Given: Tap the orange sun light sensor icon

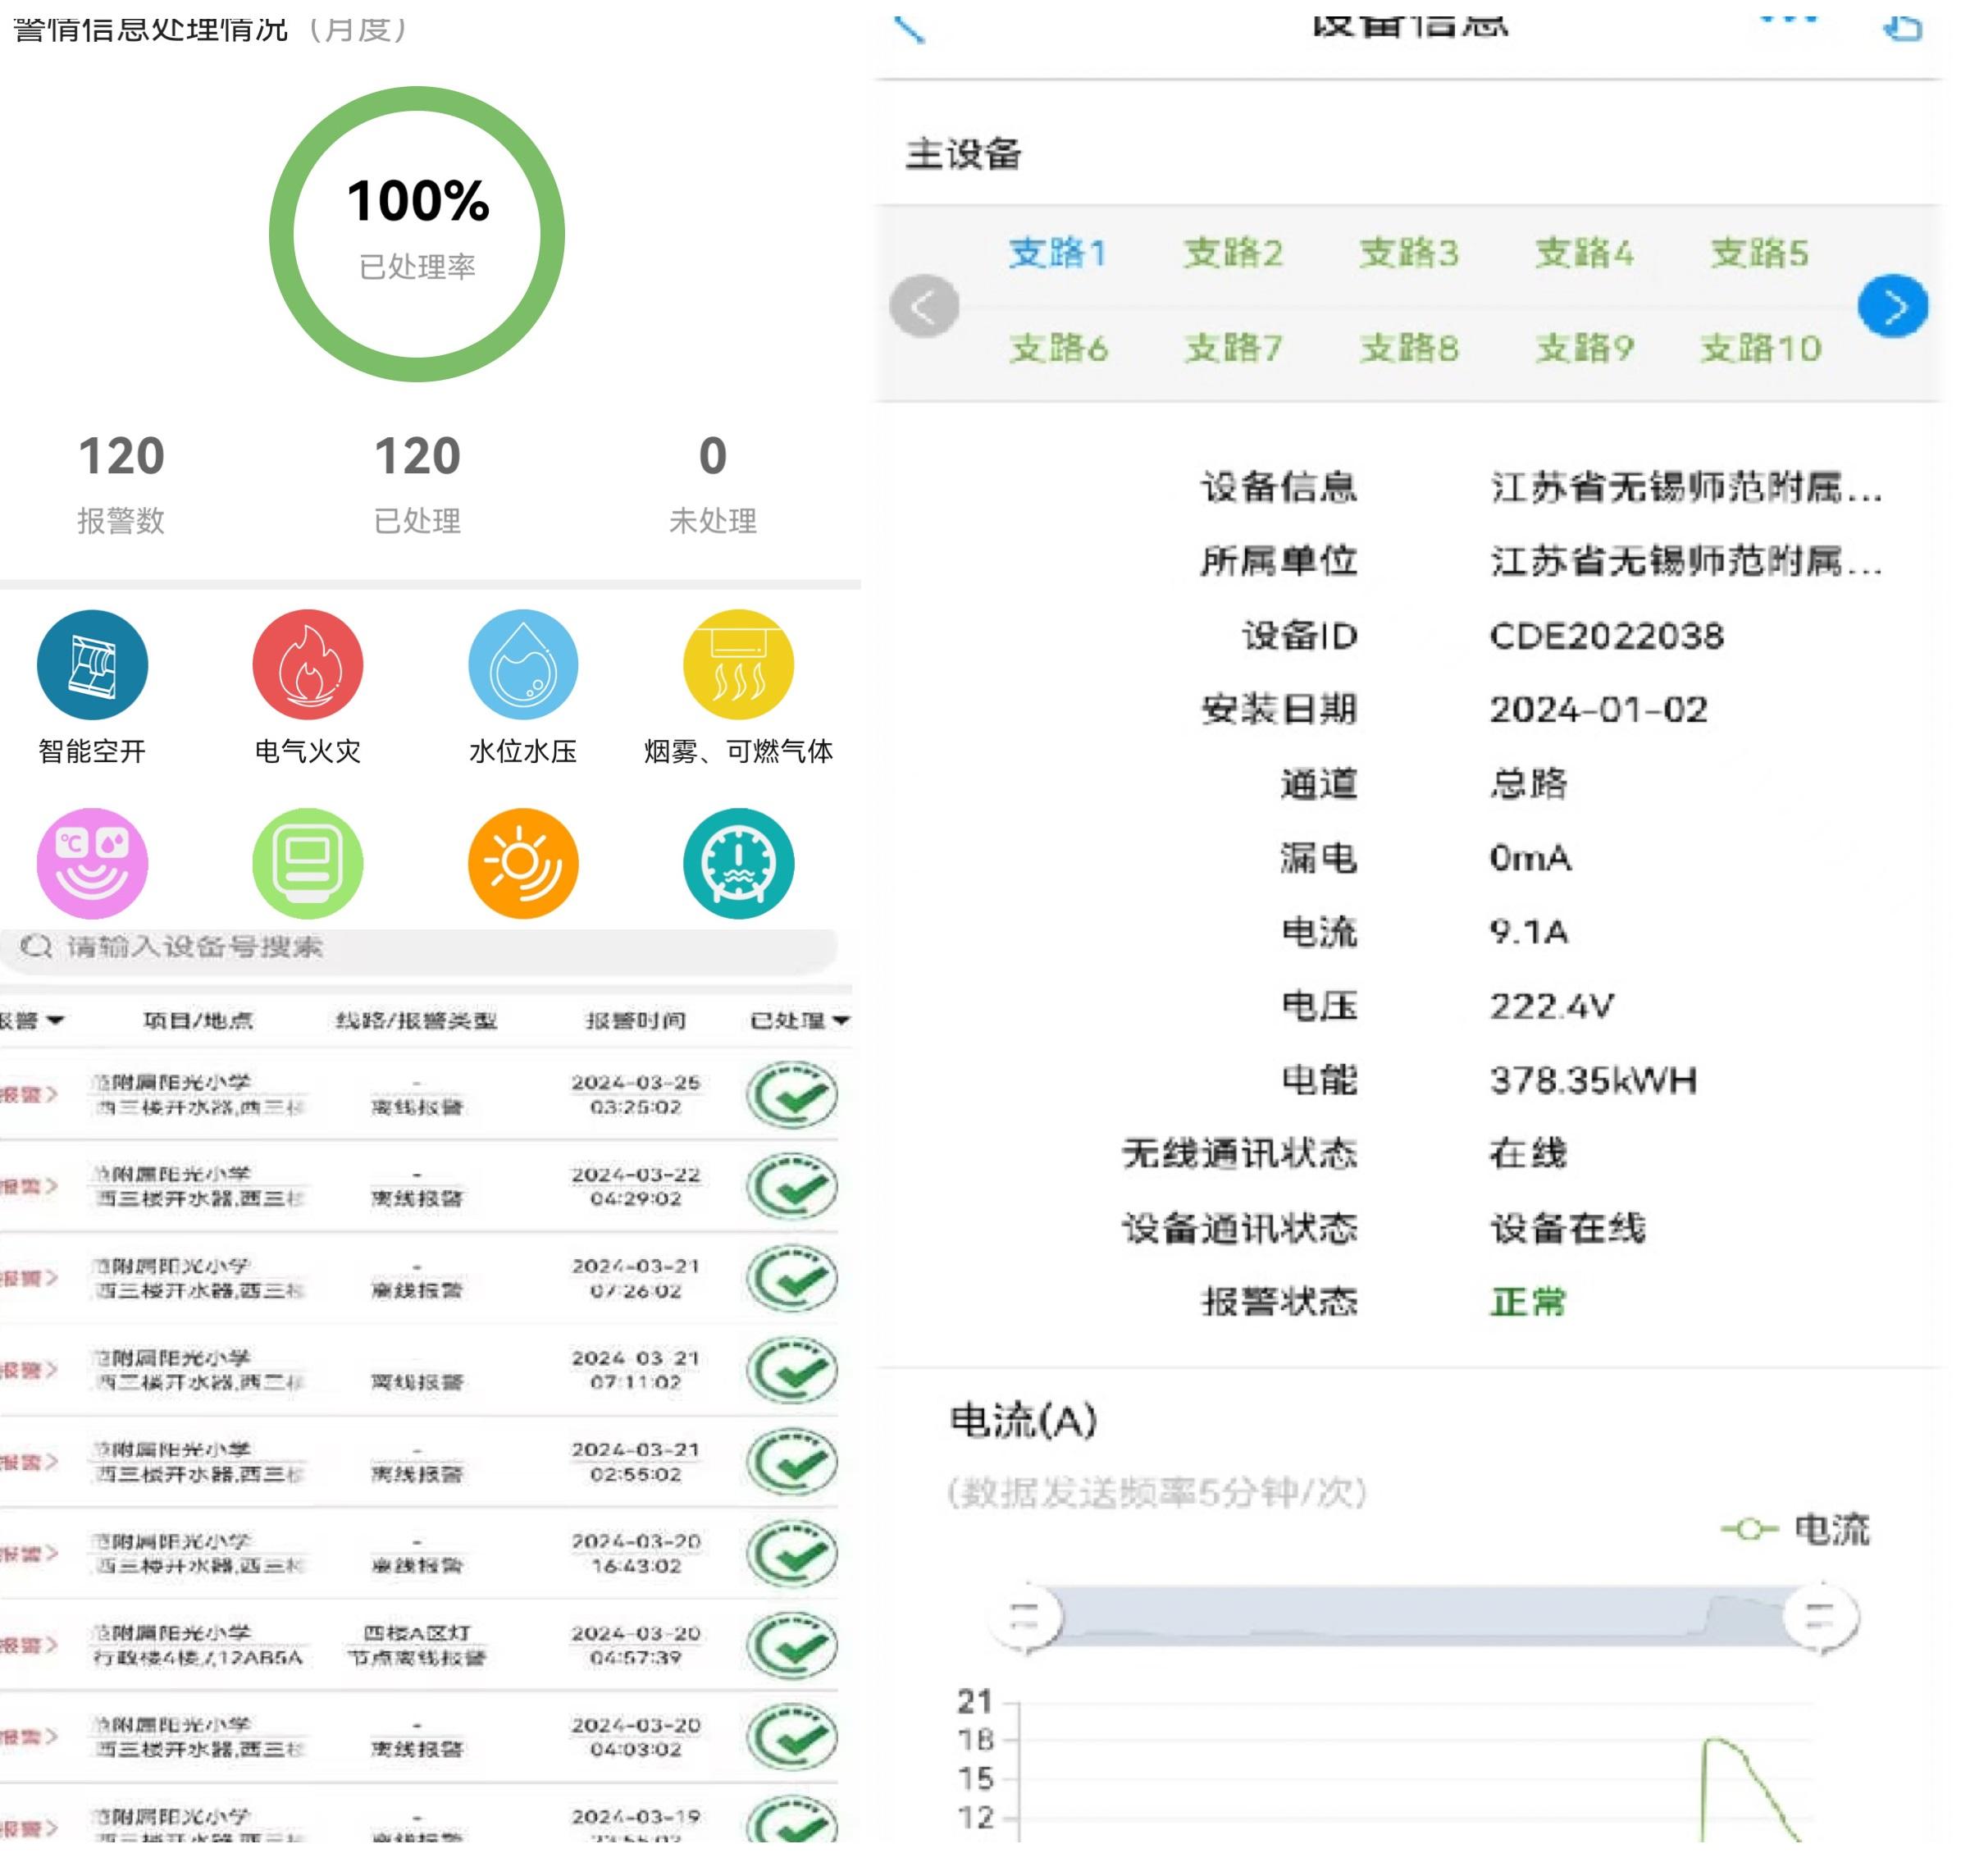Looking at the screenshot, I should (523, 863).
